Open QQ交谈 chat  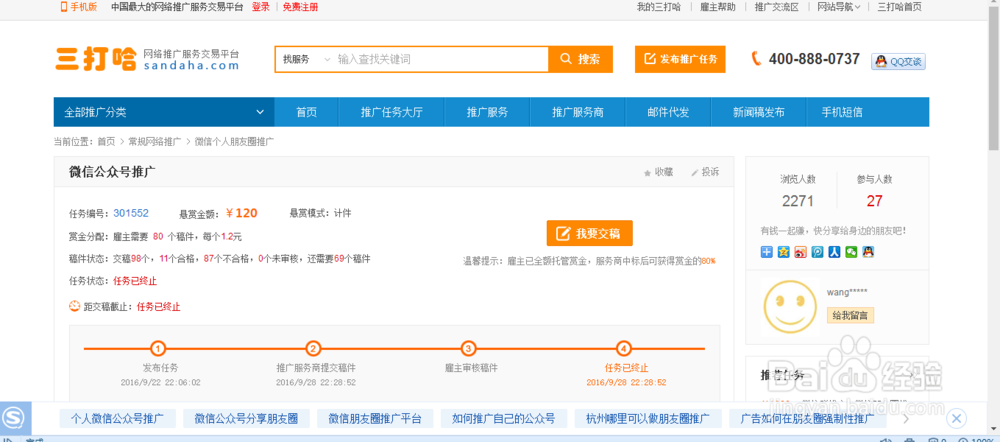click(x=898, y=61)
